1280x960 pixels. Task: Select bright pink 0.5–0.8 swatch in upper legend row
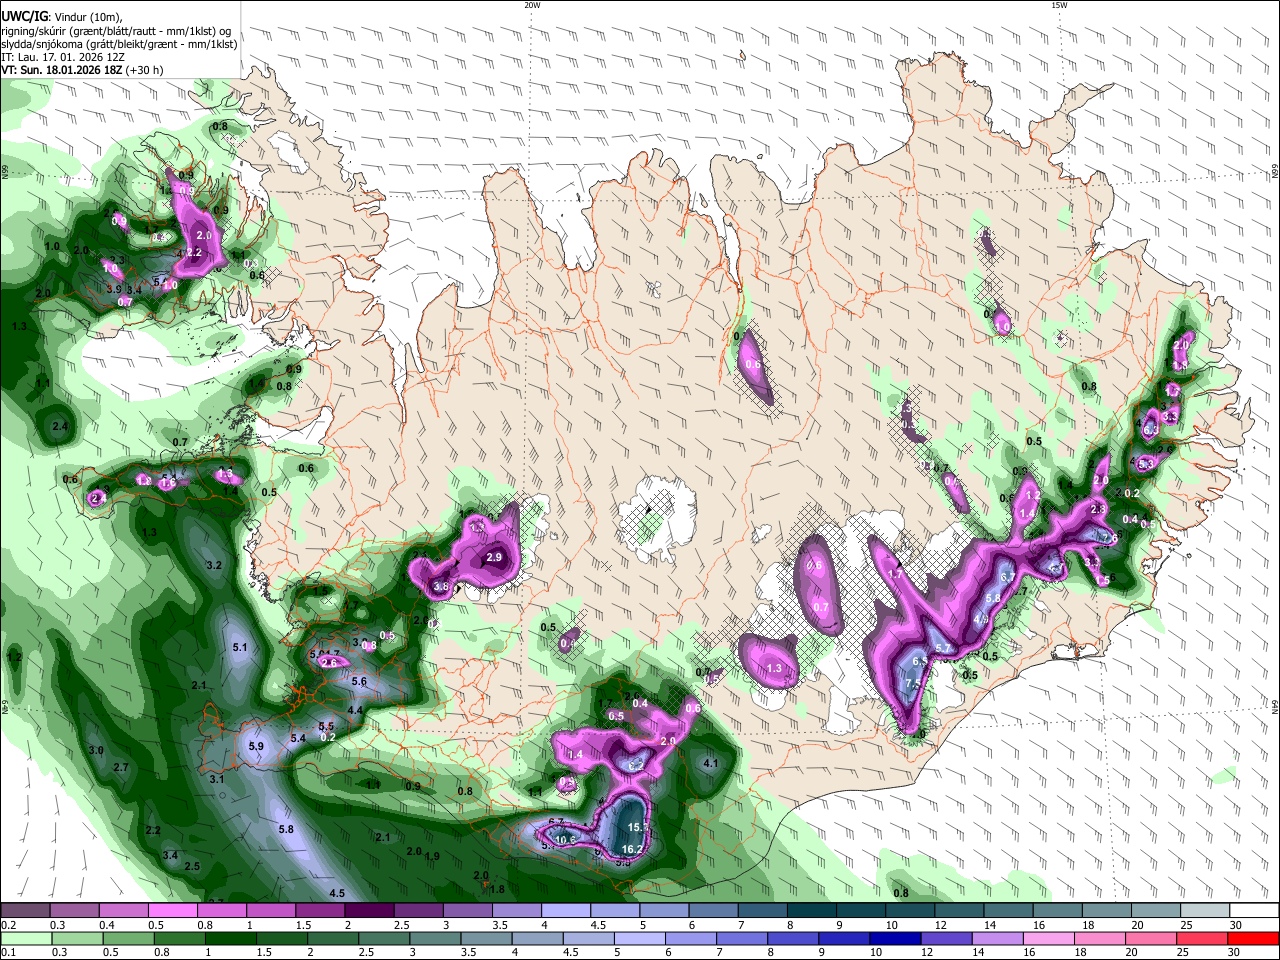coord(172,911)
